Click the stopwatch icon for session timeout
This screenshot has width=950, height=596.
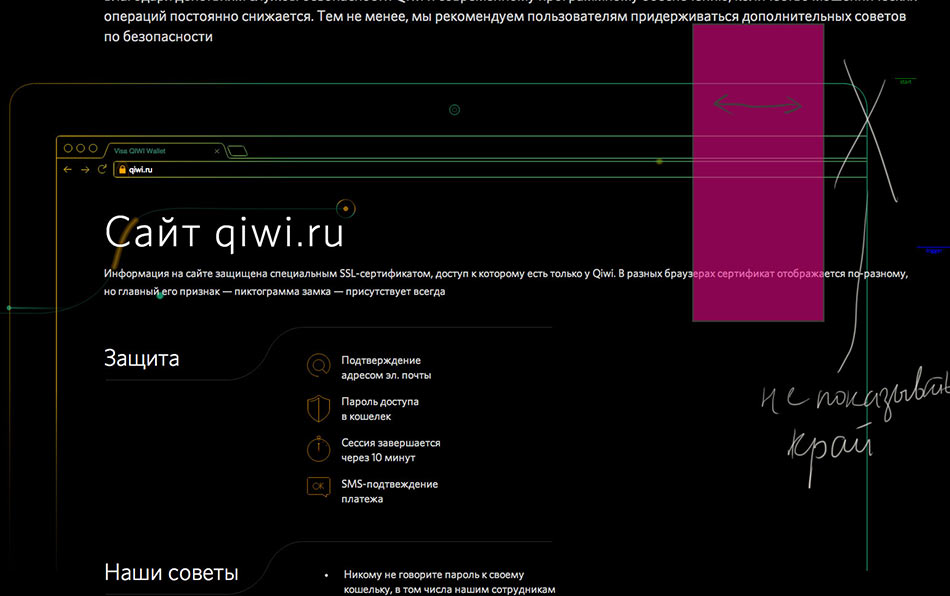(318, 448)
